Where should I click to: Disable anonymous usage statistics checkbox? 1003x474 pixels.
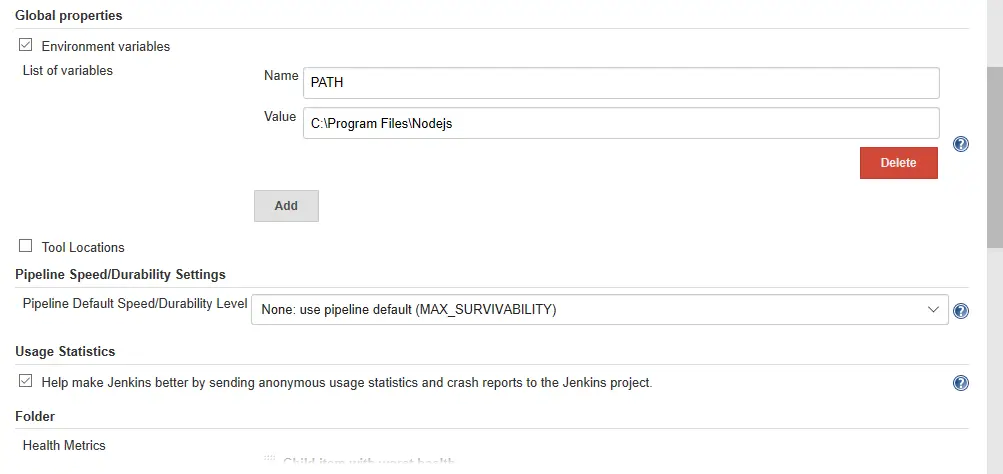point(26,381)
